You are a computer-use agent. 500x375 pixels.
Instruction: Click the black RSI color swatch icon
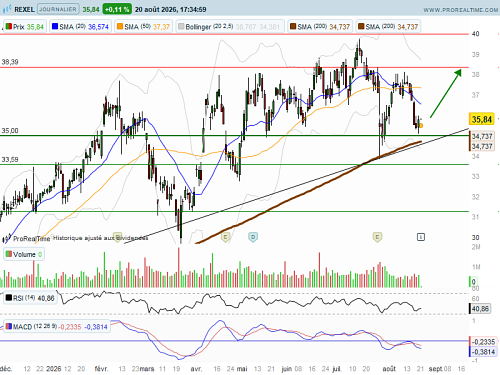9,297
